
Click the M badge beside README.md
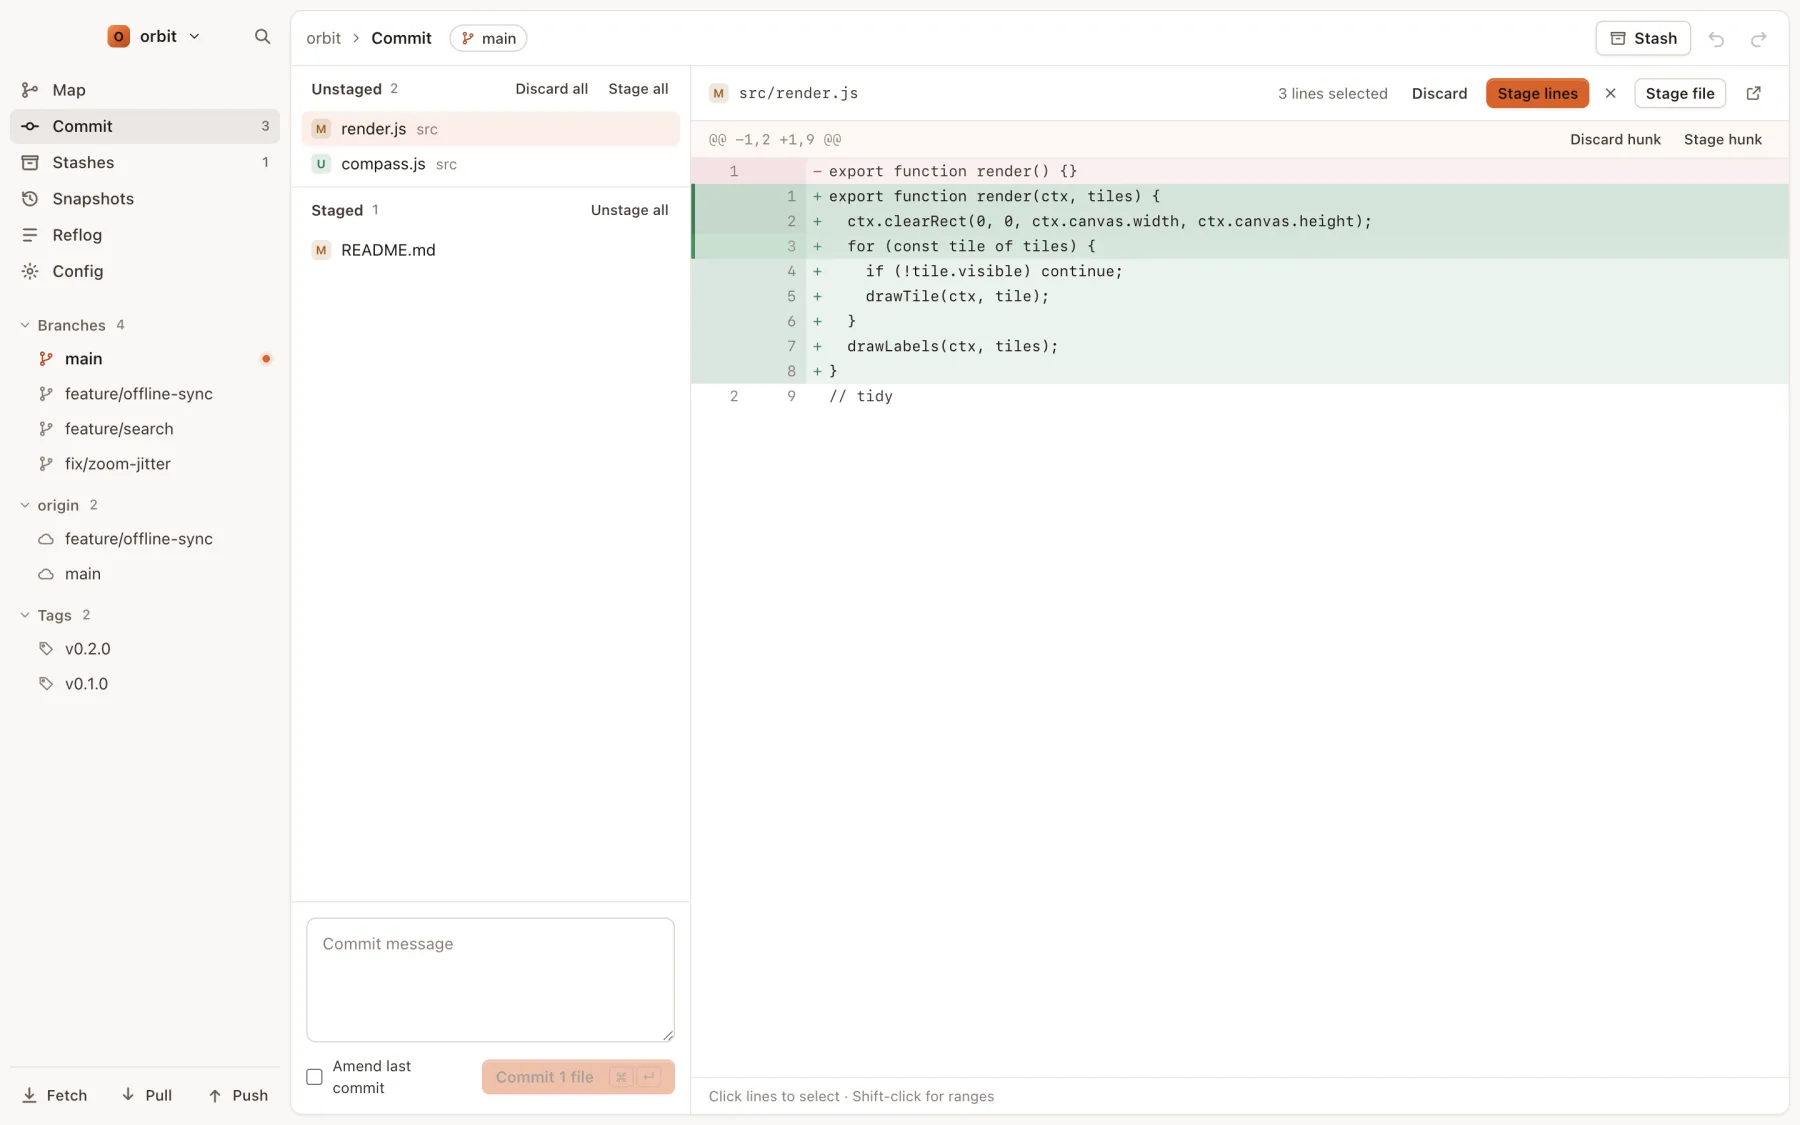tap(321, 250)
